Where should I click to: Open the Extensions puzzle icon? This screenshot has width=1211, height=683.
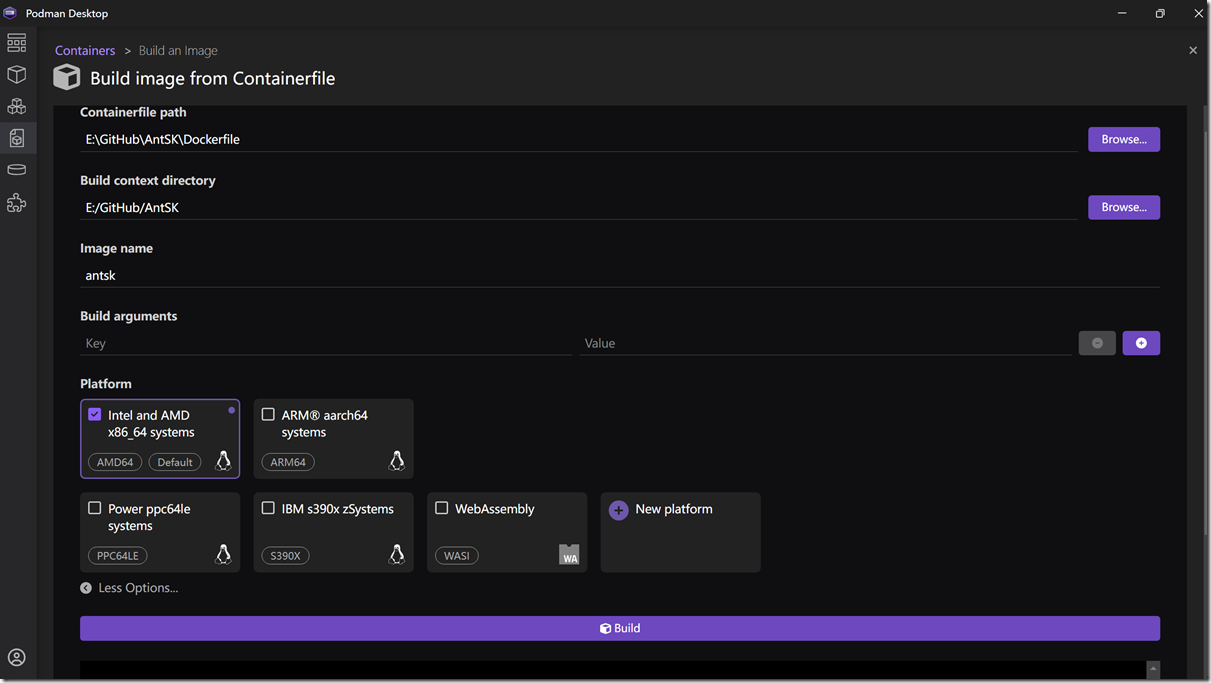tap(17, 203)
